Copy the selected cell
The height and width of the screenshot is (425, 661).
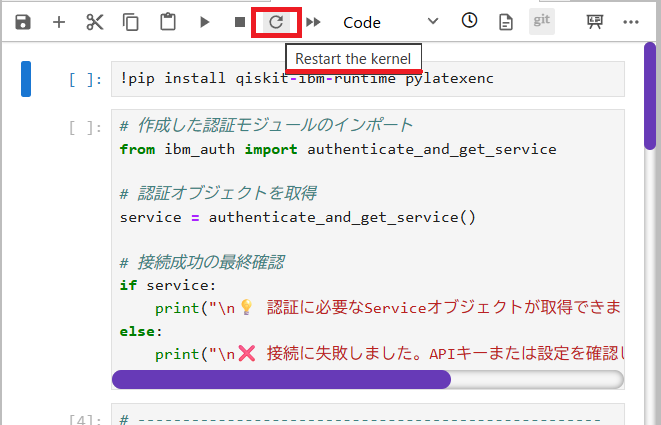coord(131,21)
